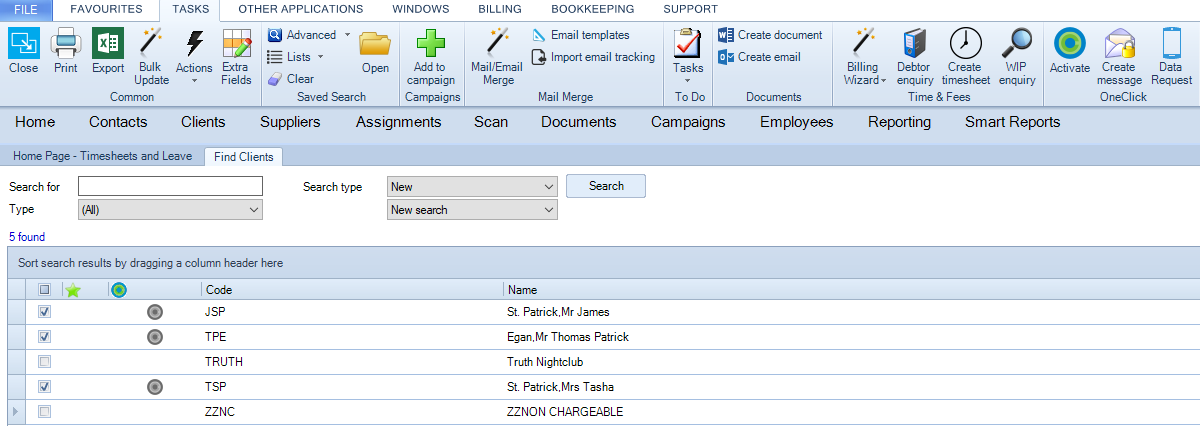1200x426 pixels.
Task: Open the Search type New dropdown
Action: [472, 187]
